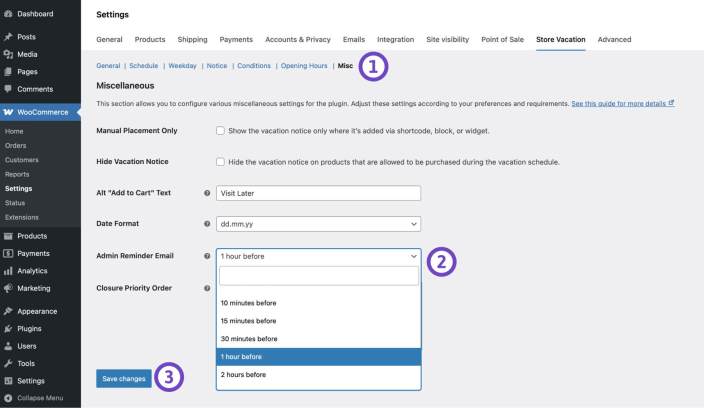Viewport: 704px width, 408px height.
Task: Click the help icon beside Admin Reminder Email
Action: click(207, 256)
